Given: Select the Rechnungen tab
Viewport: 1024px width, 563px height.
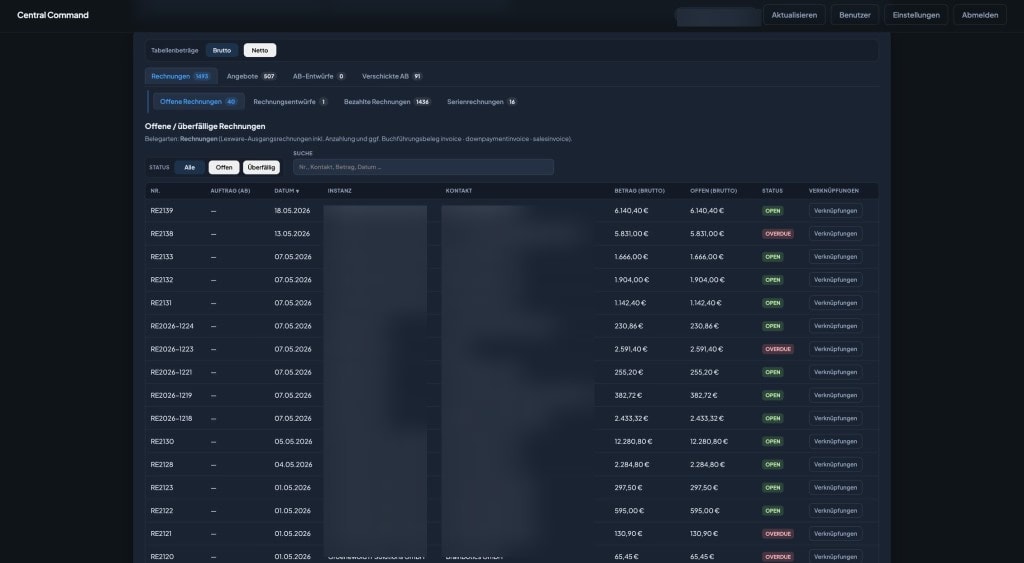Looking at the screenshot, I should 181,76.
